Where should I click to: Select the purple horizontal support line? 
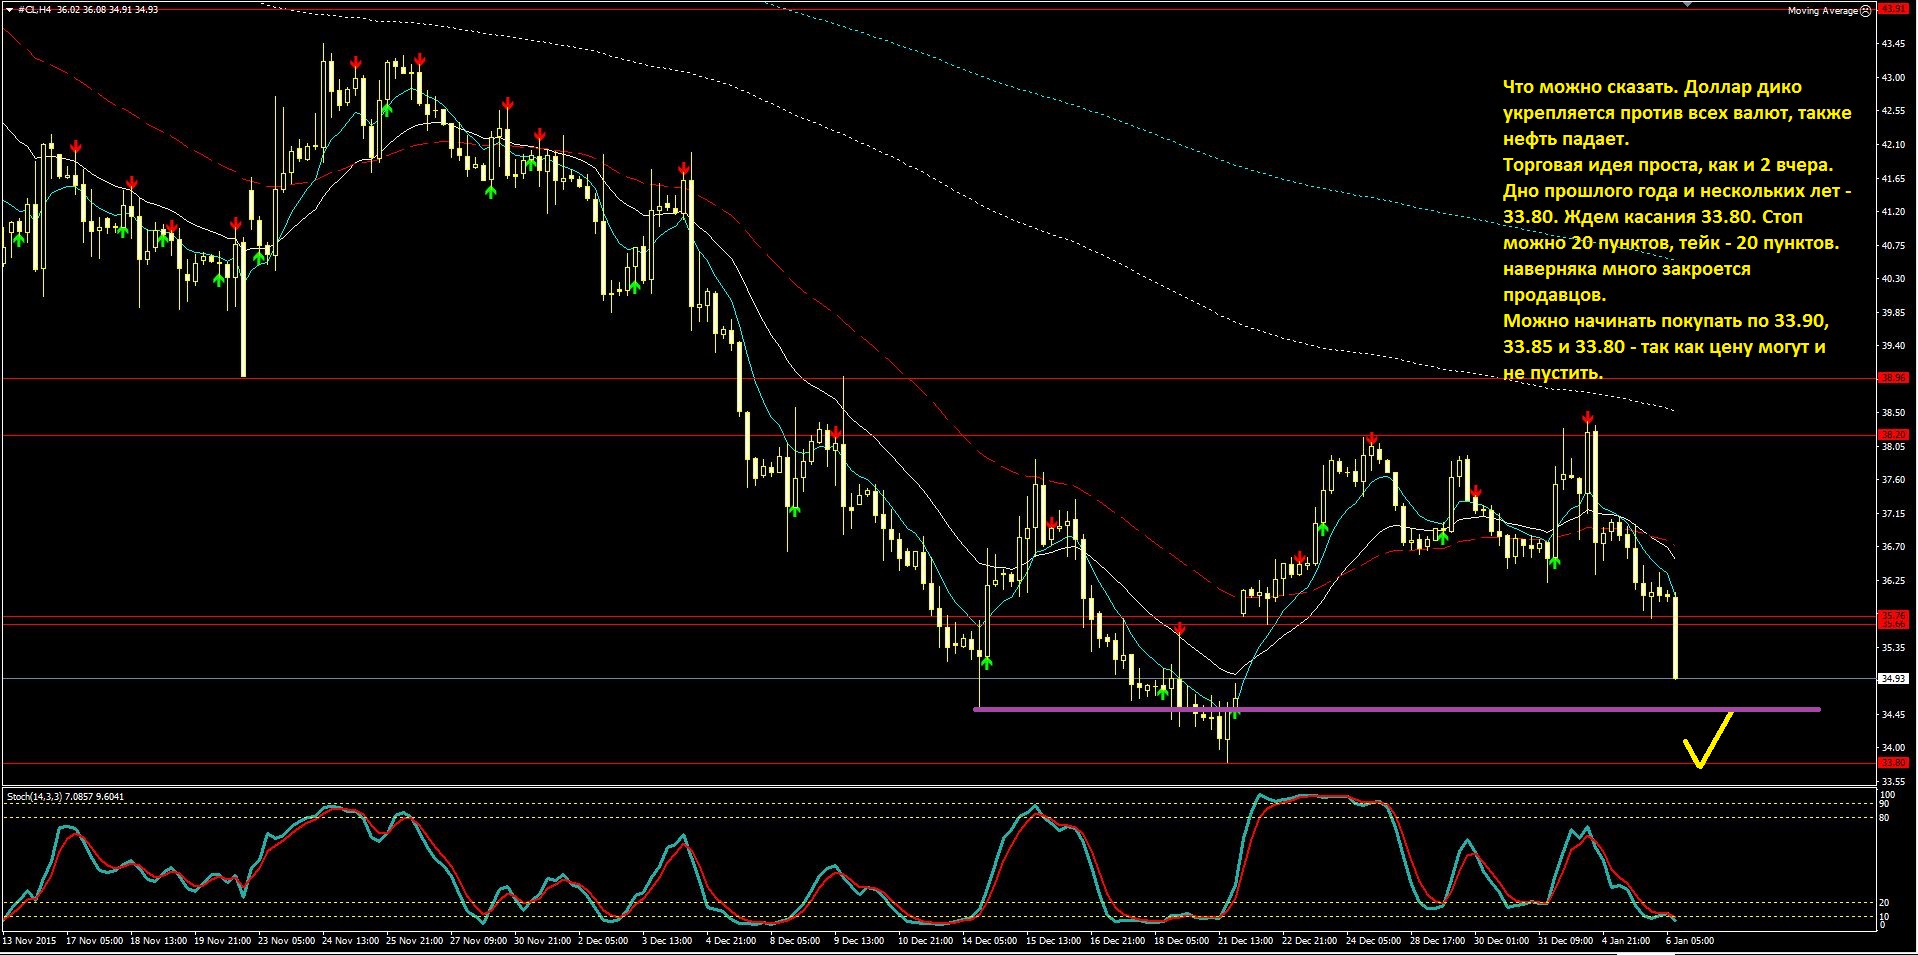pyautogui.click(x=1396, y=709)
